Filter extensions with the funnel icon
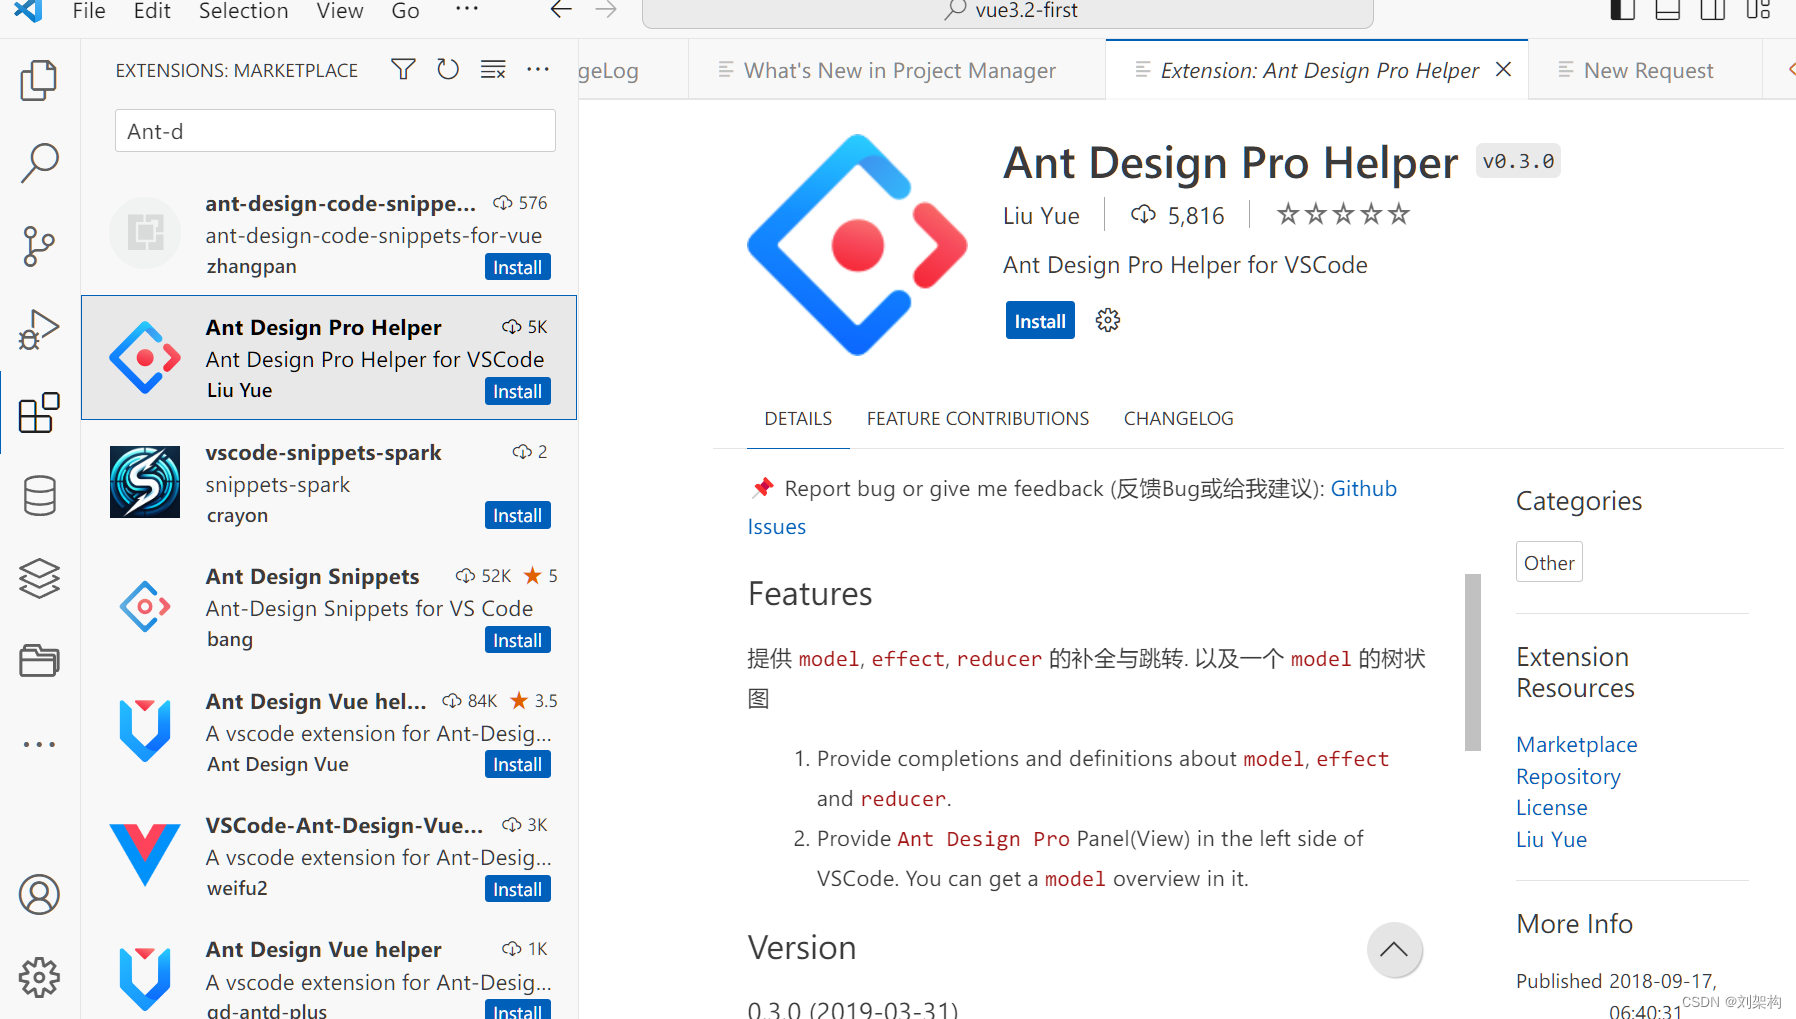 (x=403, y=70)
